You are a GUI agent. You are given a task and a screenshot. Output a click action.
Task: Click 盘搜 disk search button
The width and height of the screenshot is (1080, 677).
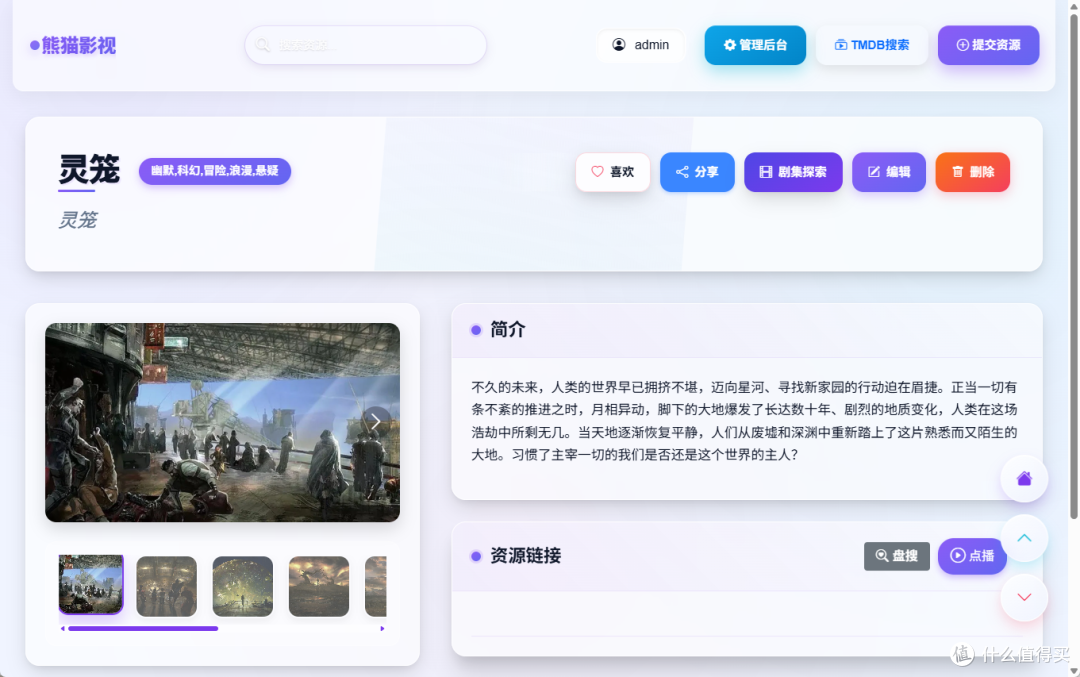897,556
